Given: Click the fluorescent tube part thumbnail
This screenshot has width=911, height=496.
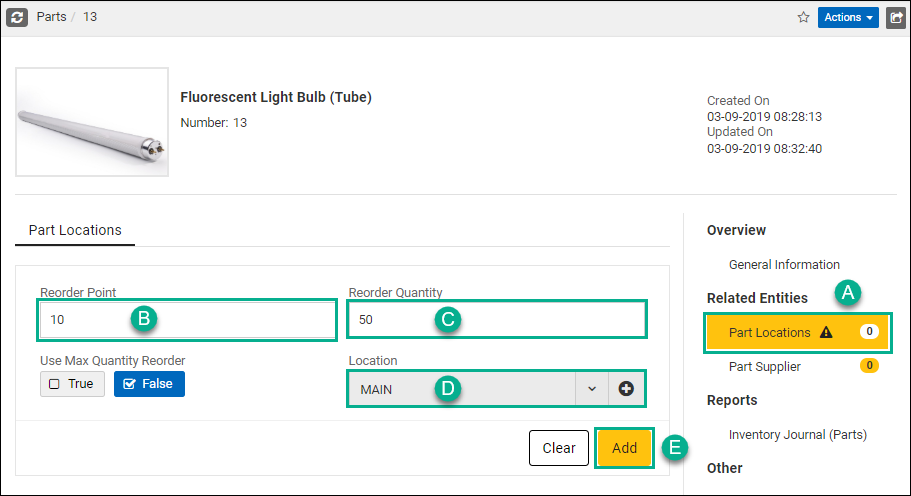Looking at the screenshot, I should click(92, 122).
